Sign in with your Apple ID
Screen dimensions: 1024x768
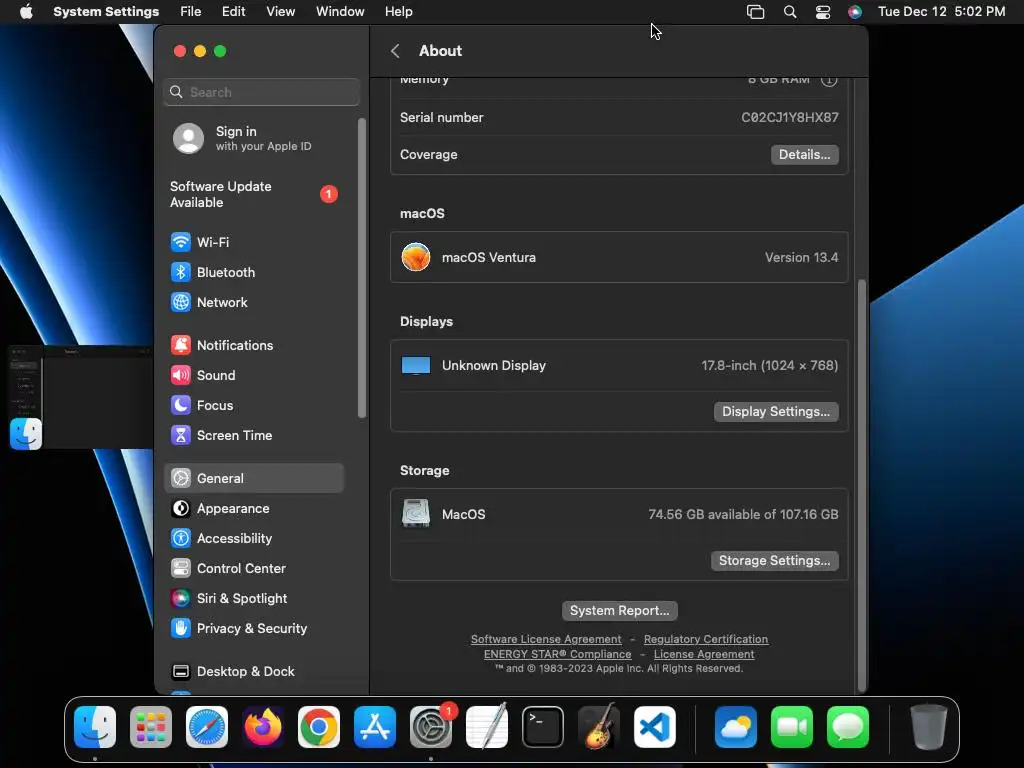(x=253, y=138)
